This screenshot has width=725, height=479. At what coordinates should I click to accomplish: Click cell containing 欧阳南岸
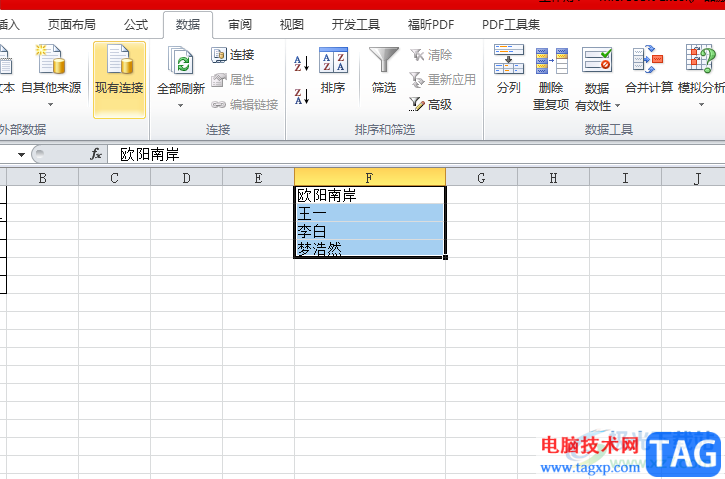point(370,195)
